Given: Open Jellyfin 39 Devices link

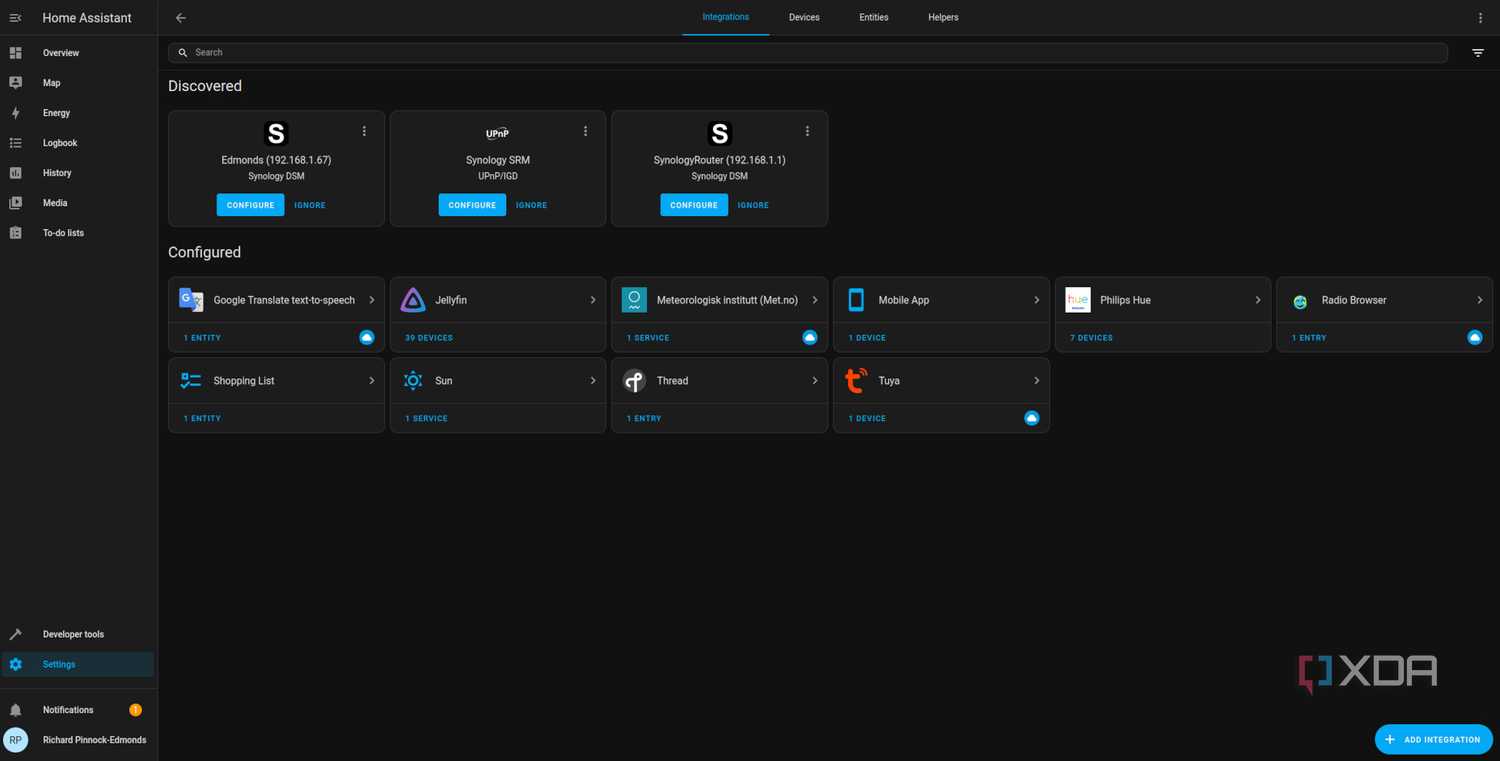Looking at the screenshot, I should 429,338.
